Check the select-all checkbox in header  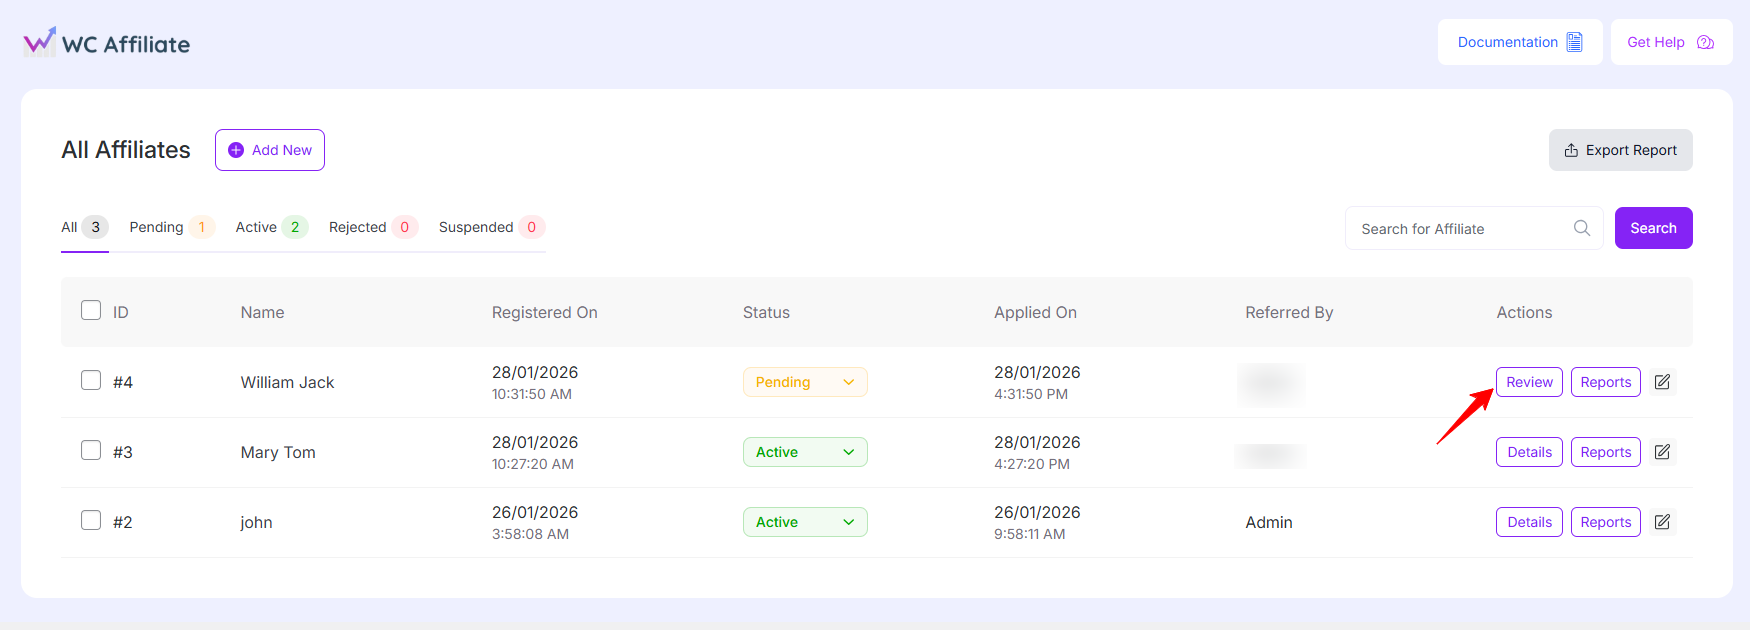point(91,310)
